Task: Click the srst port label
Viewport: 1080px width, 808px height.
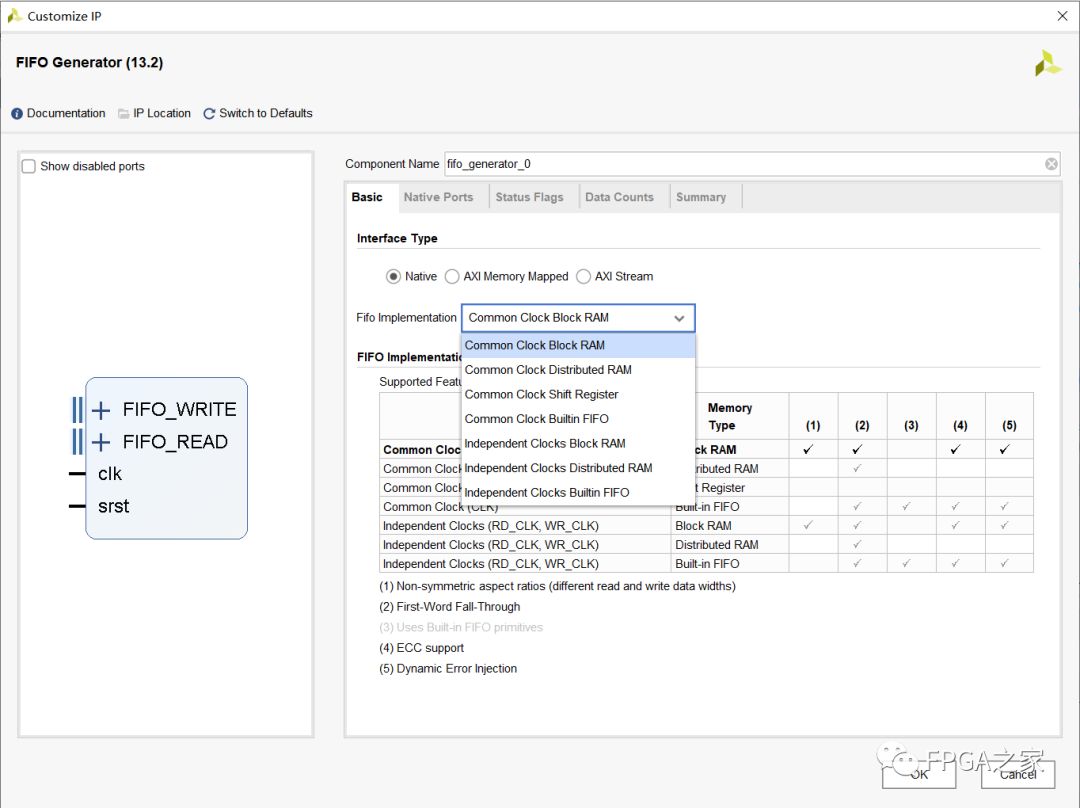Action: coord(114,506)
